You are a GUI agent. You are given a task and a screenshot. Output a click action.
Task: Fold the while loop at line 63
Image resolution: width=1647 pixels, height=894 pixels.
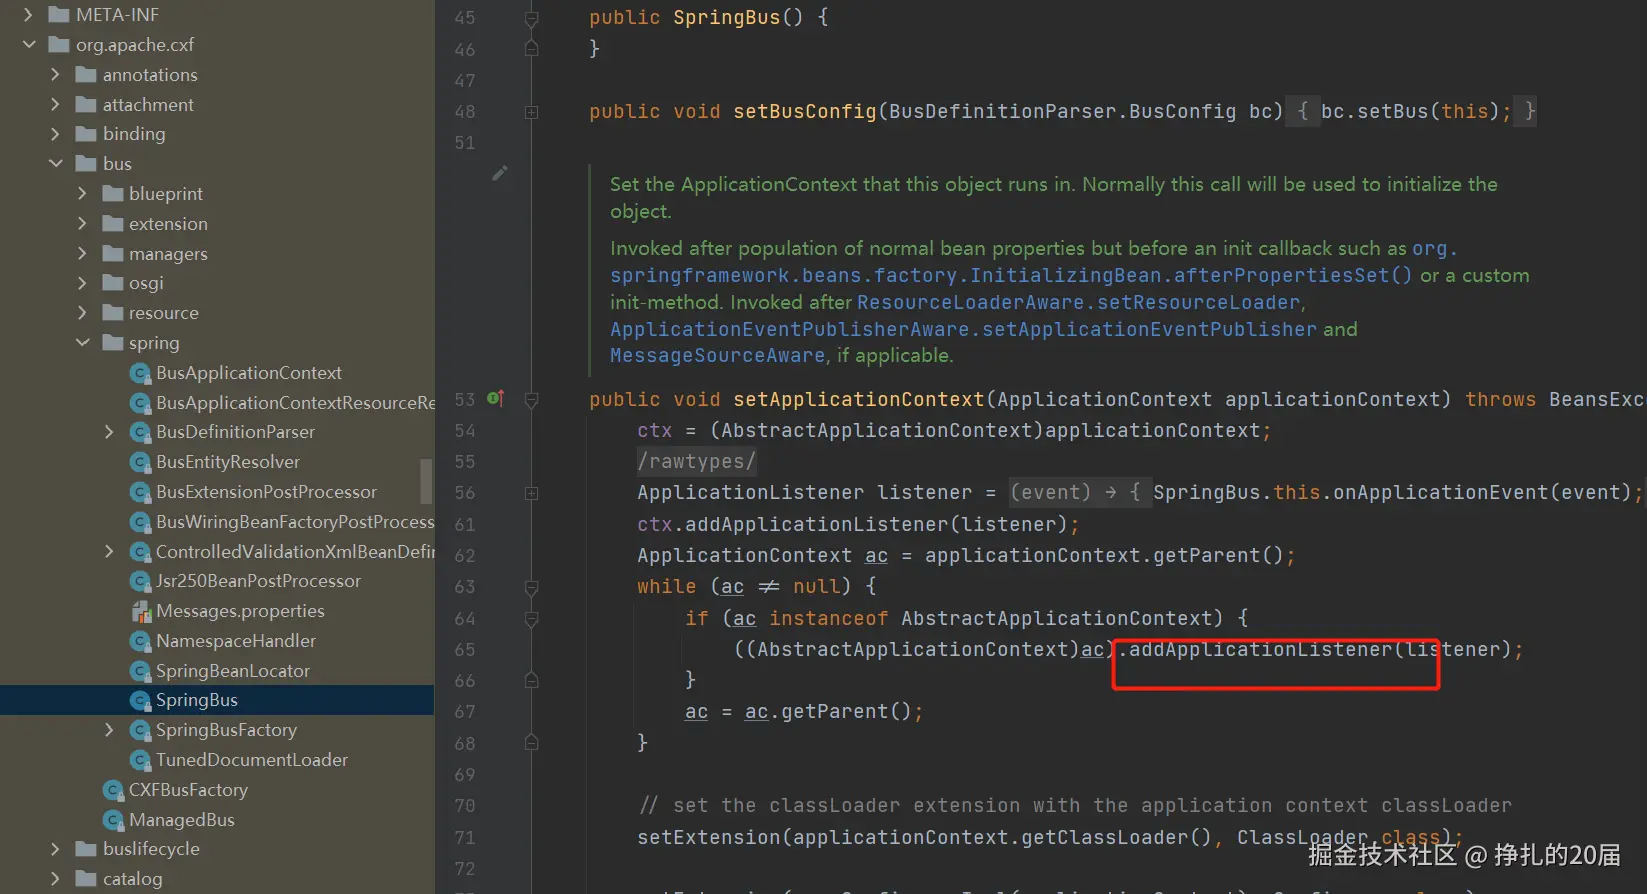click(532, 587)
